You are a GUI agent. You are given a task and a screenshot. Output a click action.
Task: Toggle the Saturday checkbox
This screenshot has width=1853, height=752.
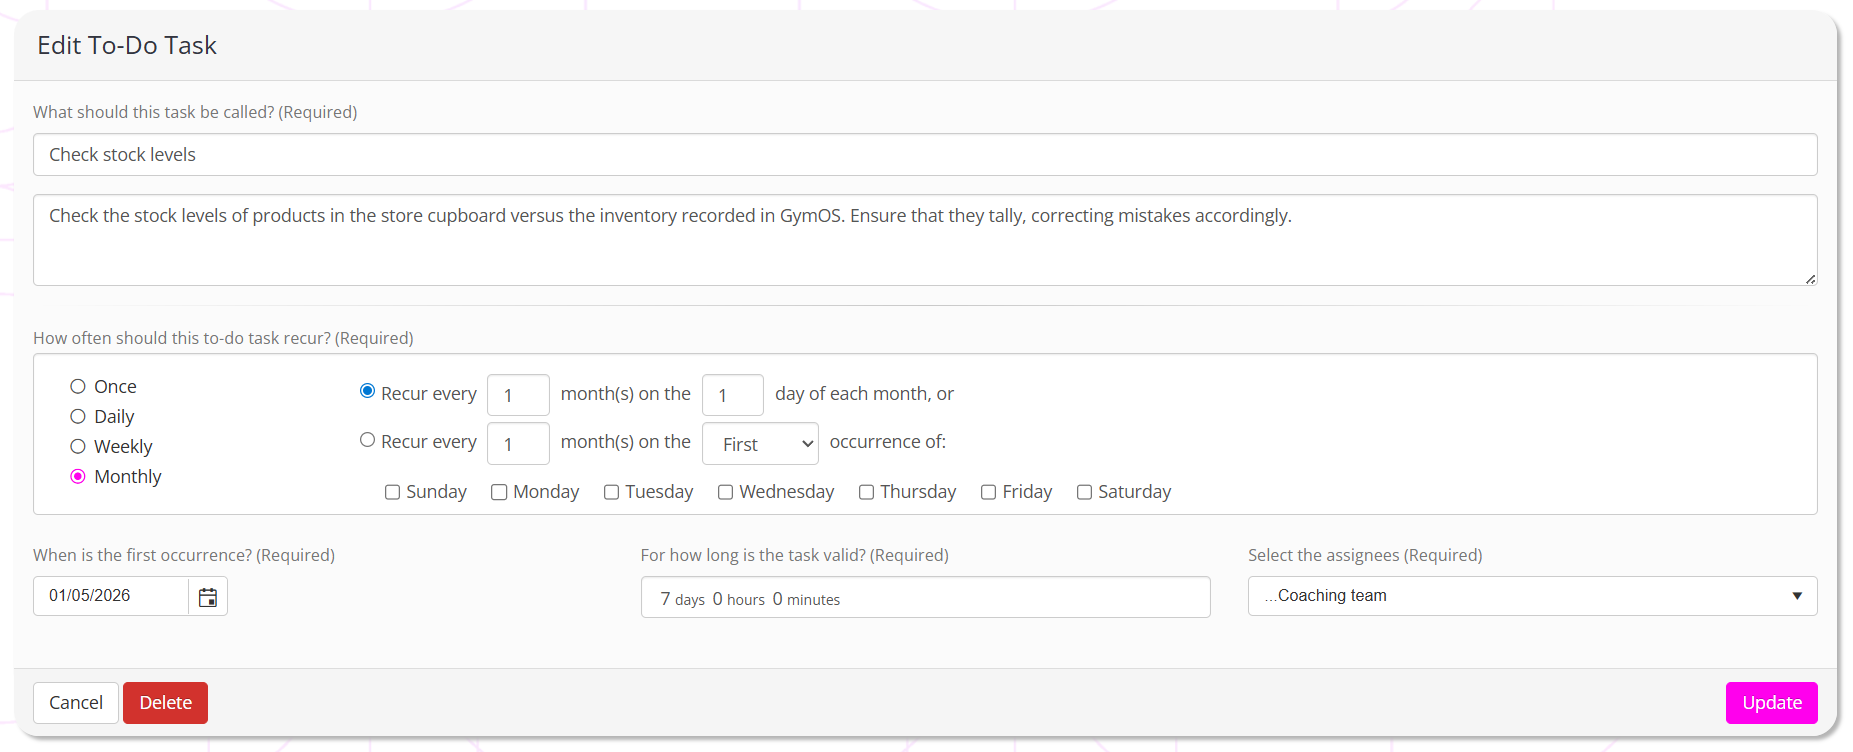[x=1084, y=492]
